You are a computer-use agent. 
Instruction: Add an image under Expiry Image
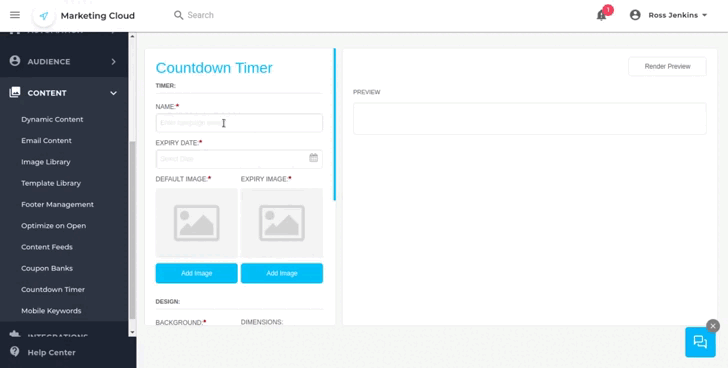(x=282, y=273)
